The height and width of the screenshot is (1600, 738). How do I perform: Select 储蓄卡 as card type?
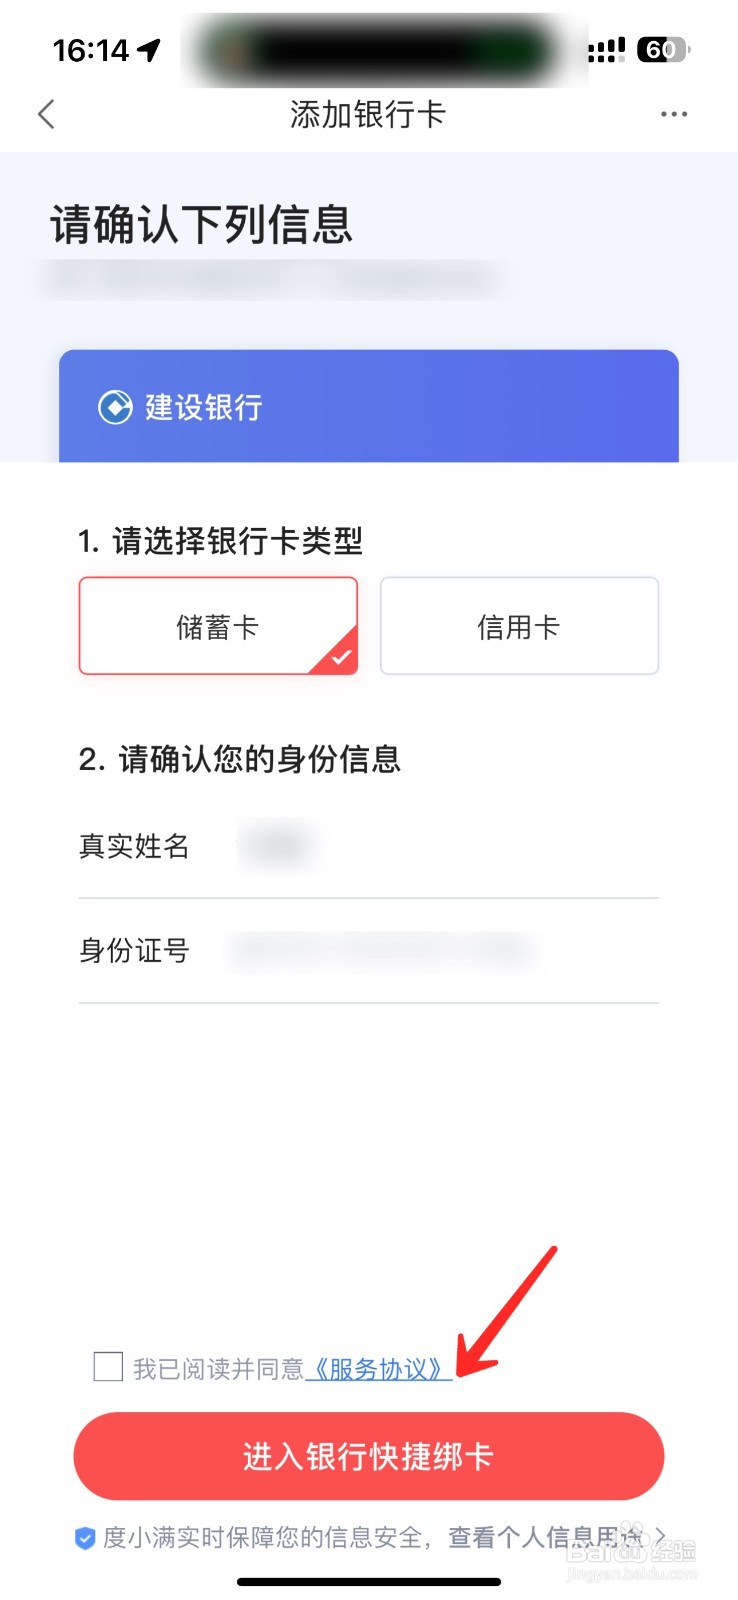pos(218,626)
